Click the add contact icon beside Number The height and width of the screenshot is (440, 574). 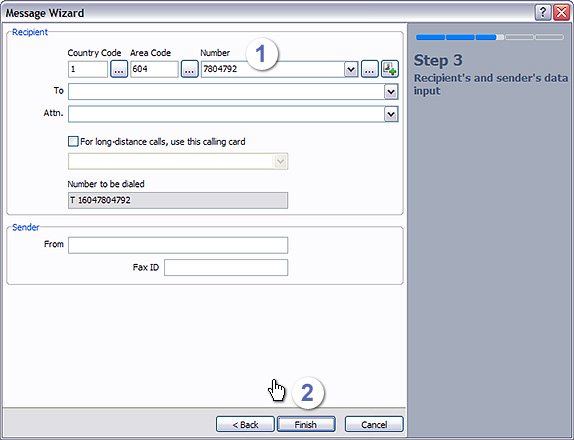[390, 69]
